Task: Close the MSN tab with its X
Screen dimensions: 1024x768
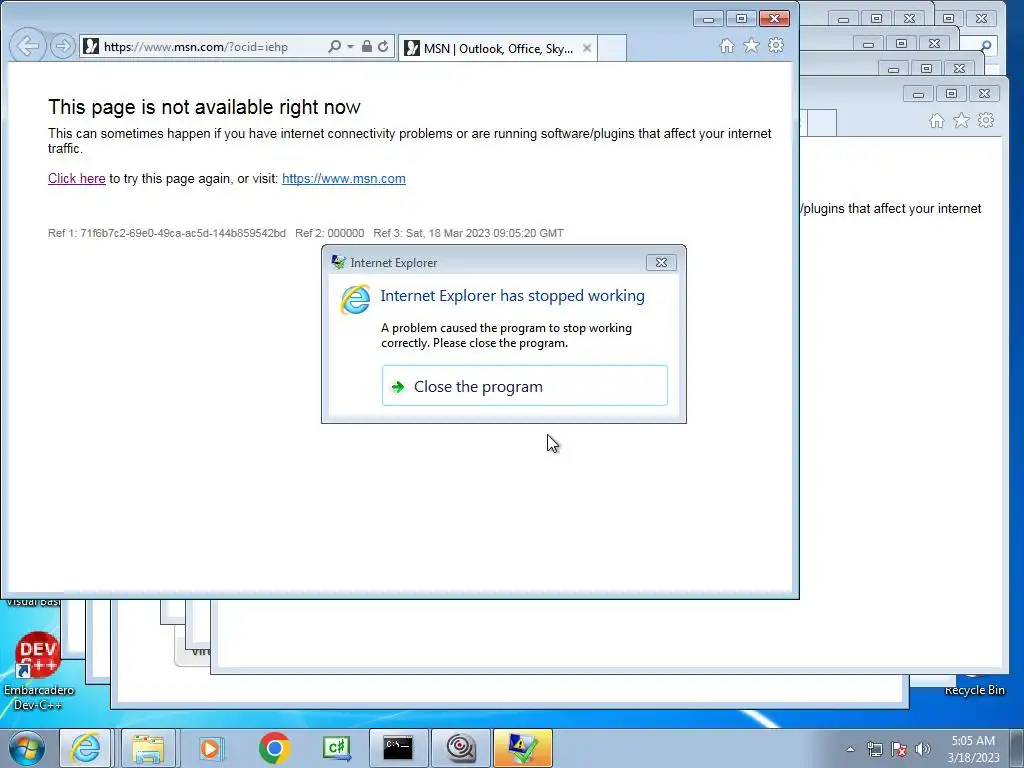Action: pos(586,48)
